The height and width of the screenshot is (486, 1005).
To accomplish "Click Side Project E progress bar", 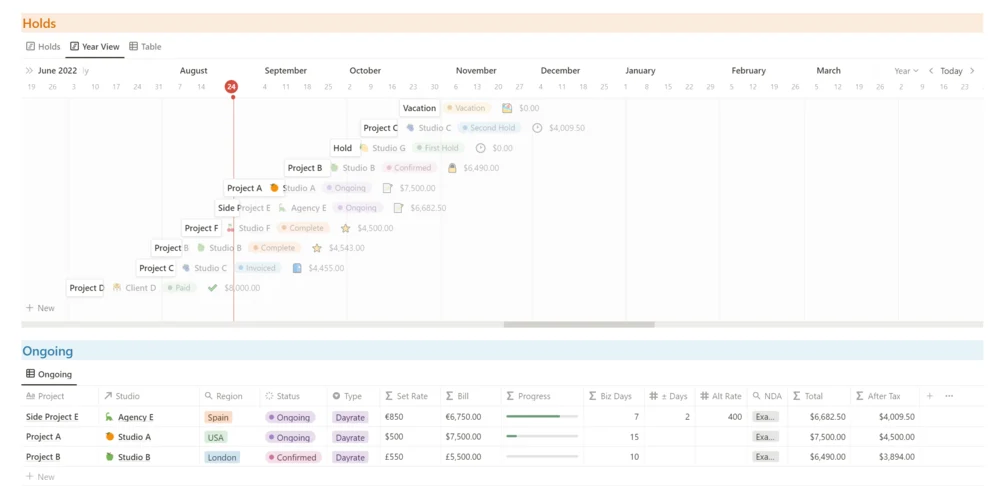I will pos(542,417).
